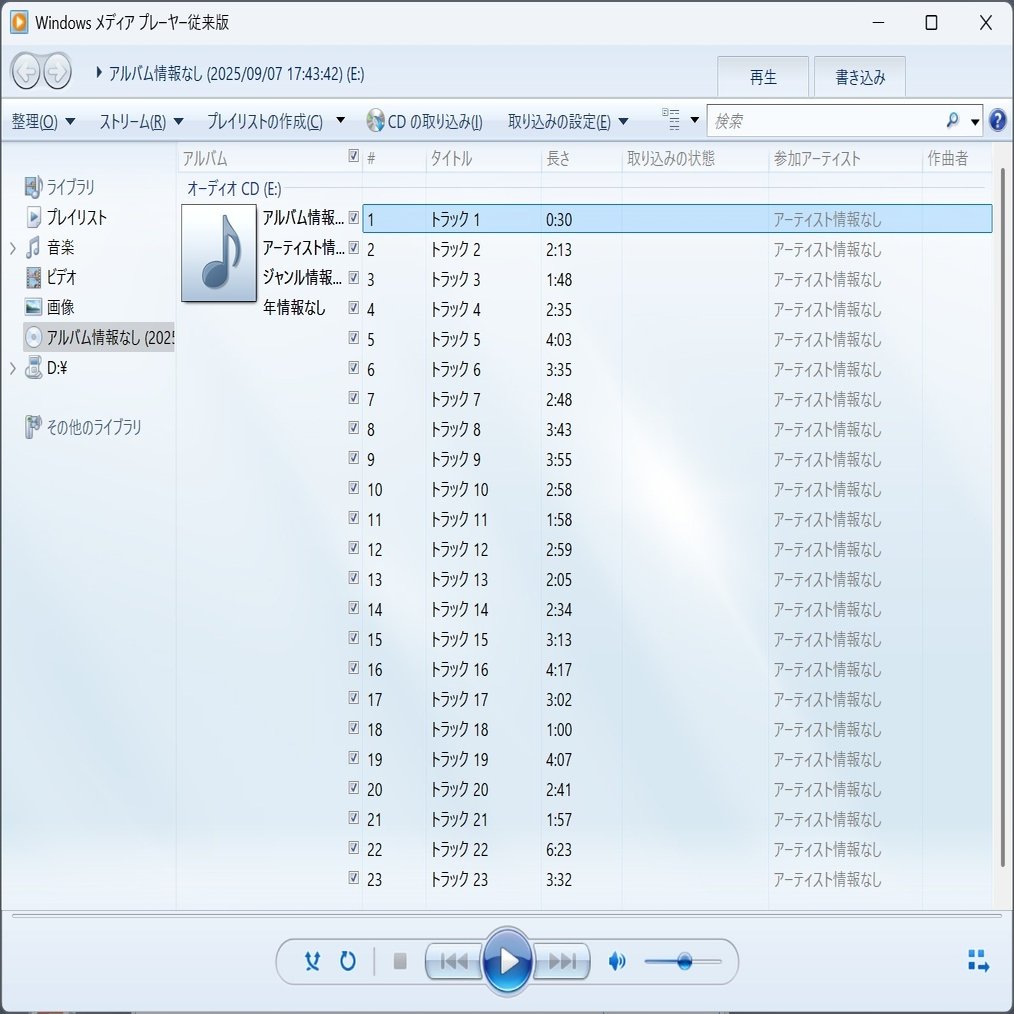Expand the 音楽 tree node
This screenshot has width=1014, height=1014.
click(12, 248)
